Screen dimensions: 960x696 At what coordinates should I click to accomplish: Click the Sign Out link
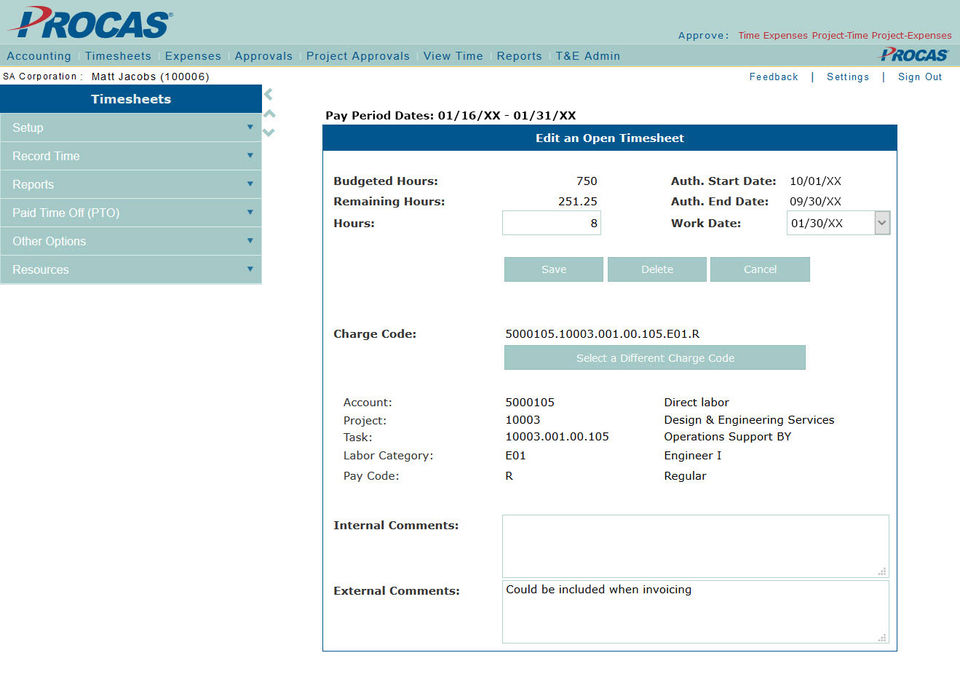coord(920,77)
